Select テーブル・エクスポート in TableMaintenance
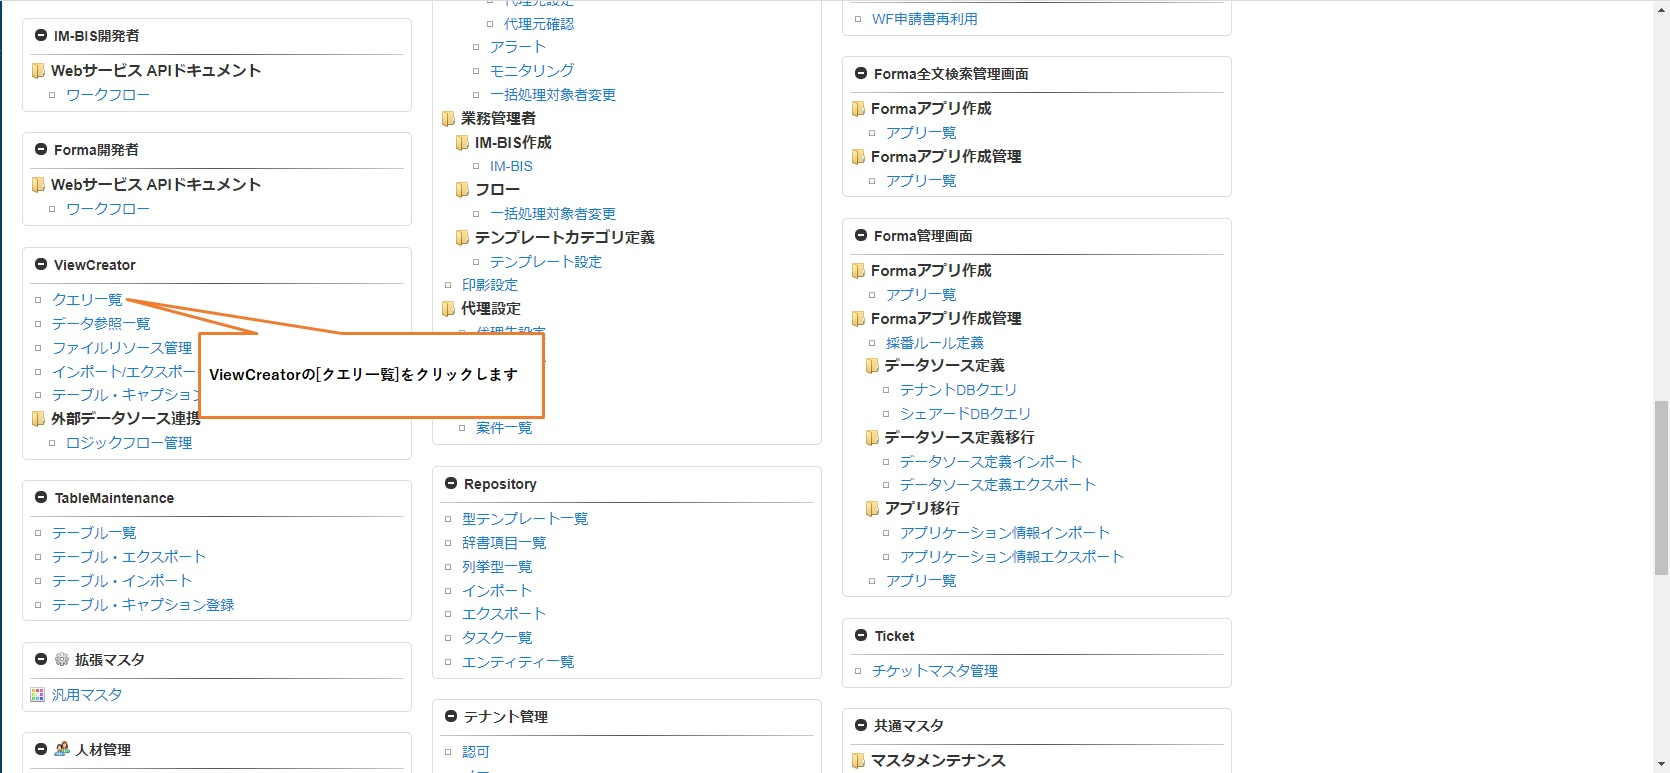The image size is (1670, 773). point(128,557)
